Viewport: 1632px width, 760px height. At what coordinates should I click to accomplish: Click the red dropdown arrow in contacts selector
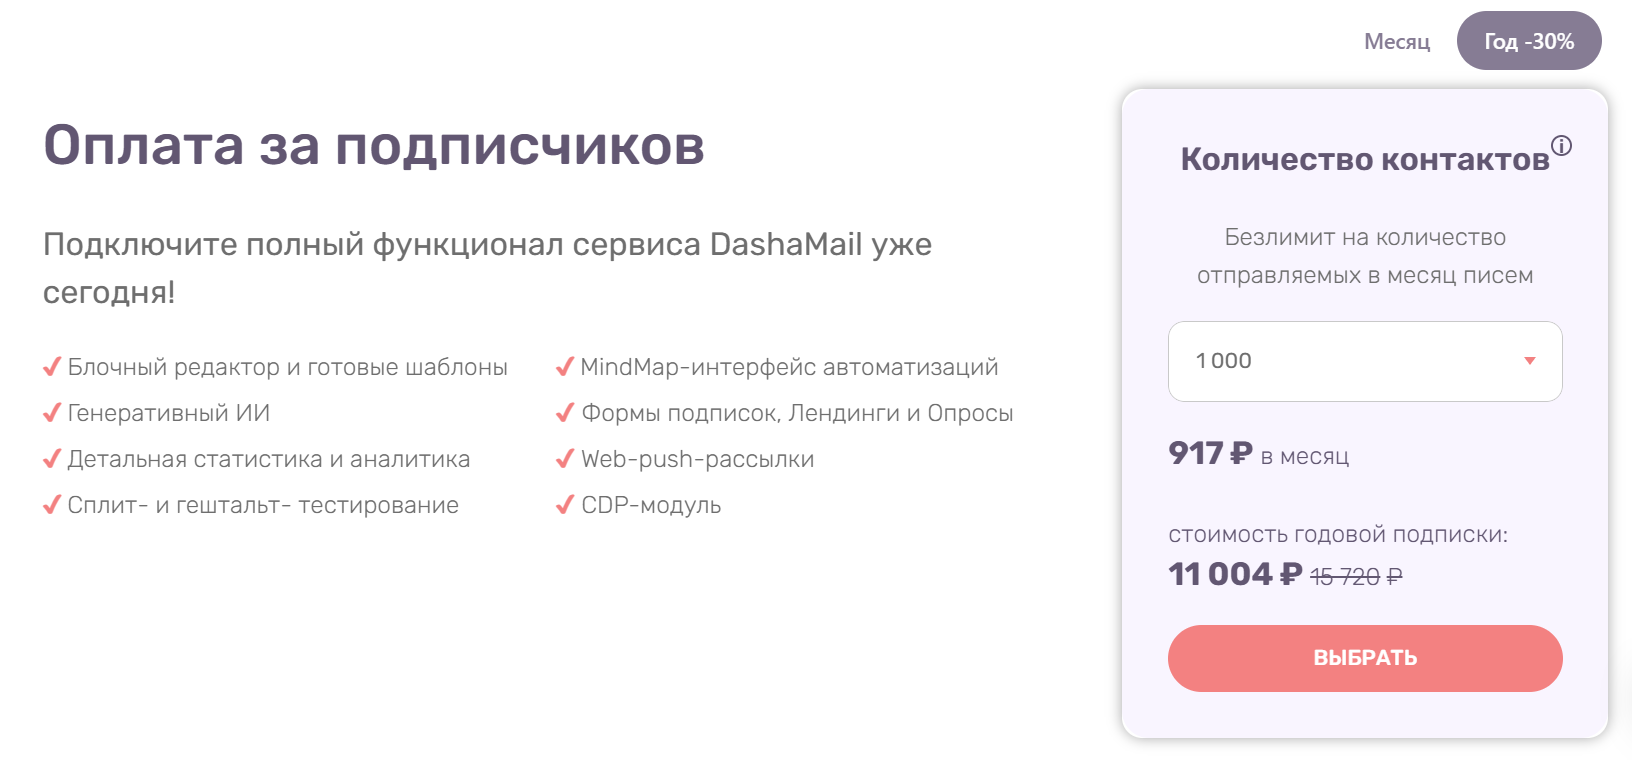click(1528, 361)
